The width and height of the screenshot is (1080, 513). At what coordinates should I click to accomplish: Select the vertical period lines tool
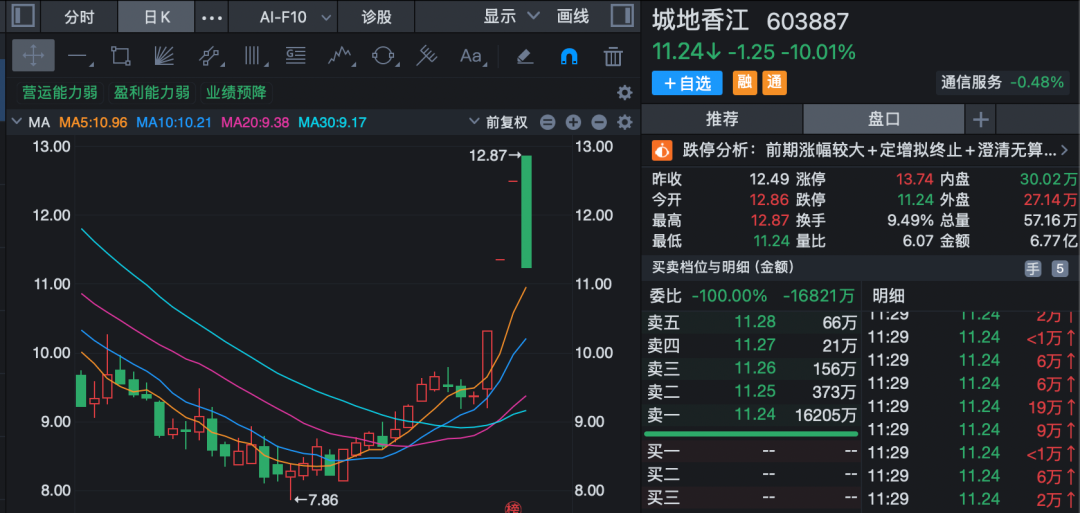(255, 56)
